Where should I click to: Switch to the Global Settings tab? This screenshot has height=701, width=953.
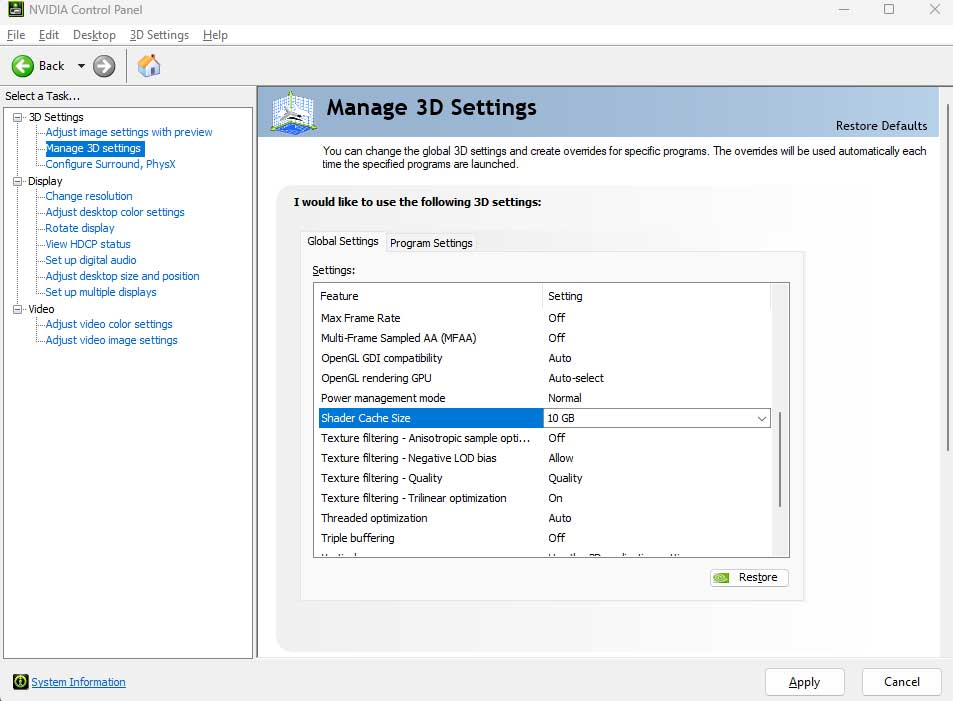point(343,241)
